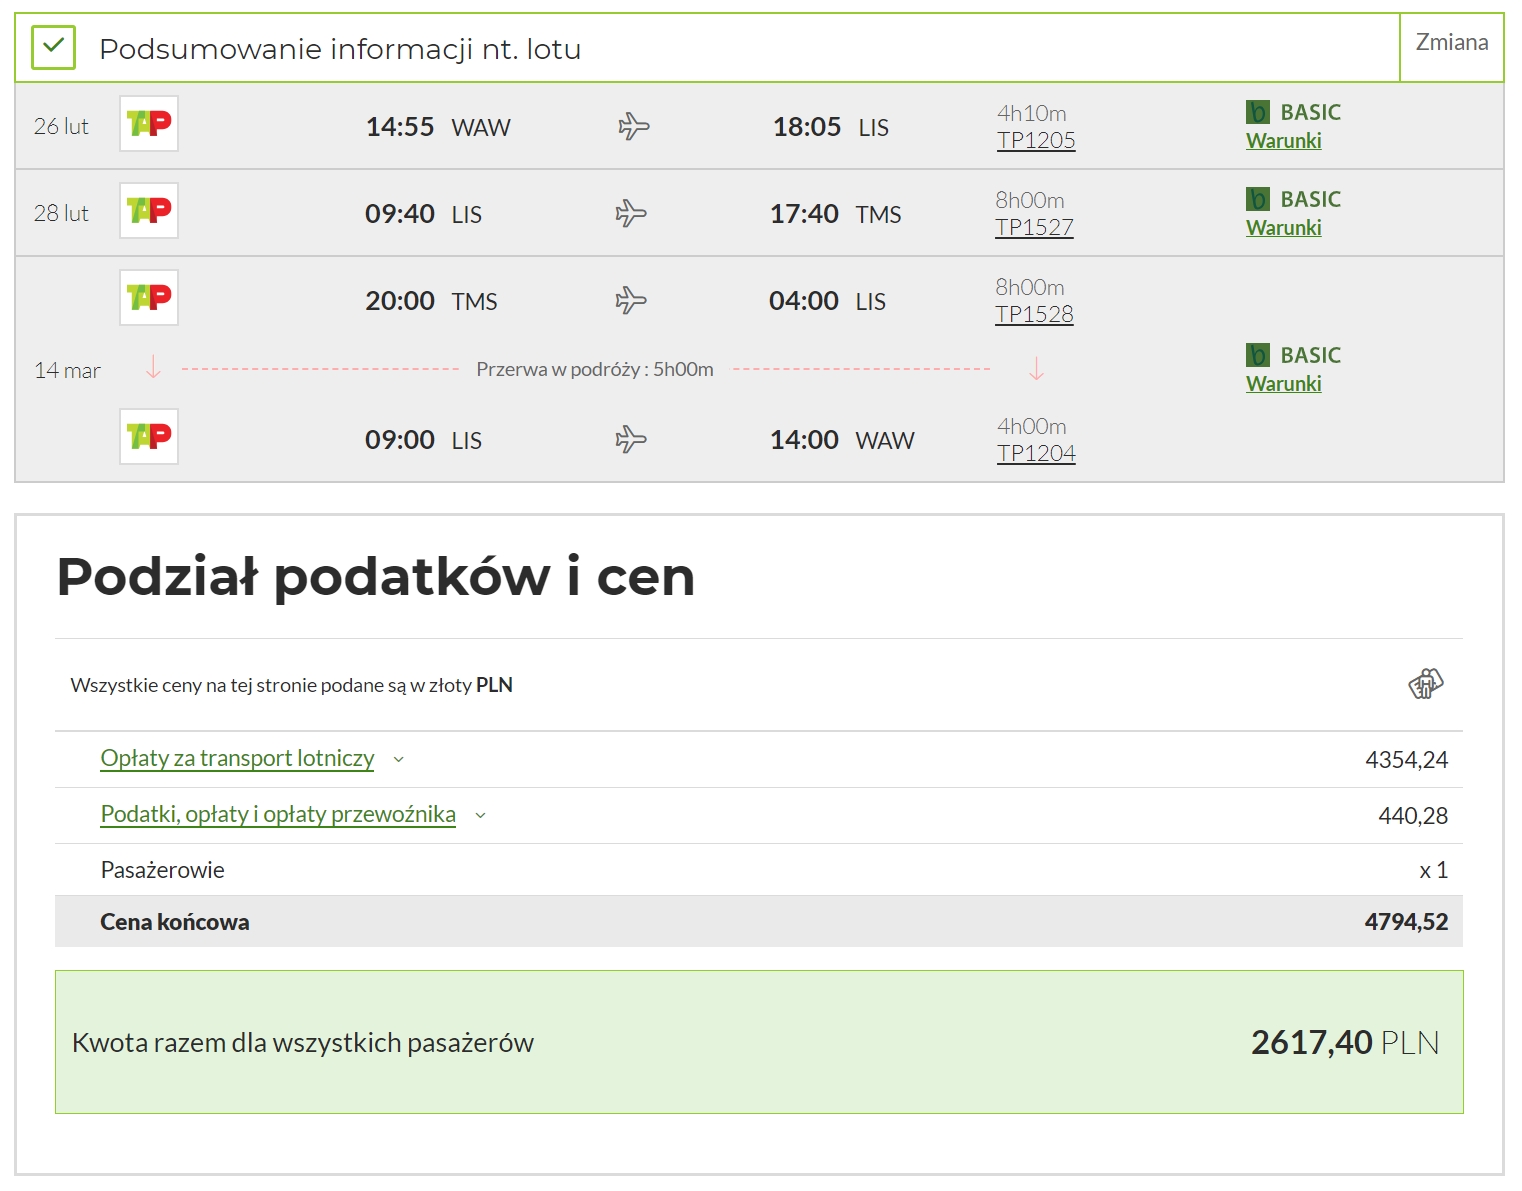This screenshot has width=1522, height=1191.
Task: Click left red down arrow beside 14 mar
Action: (153, 368)
